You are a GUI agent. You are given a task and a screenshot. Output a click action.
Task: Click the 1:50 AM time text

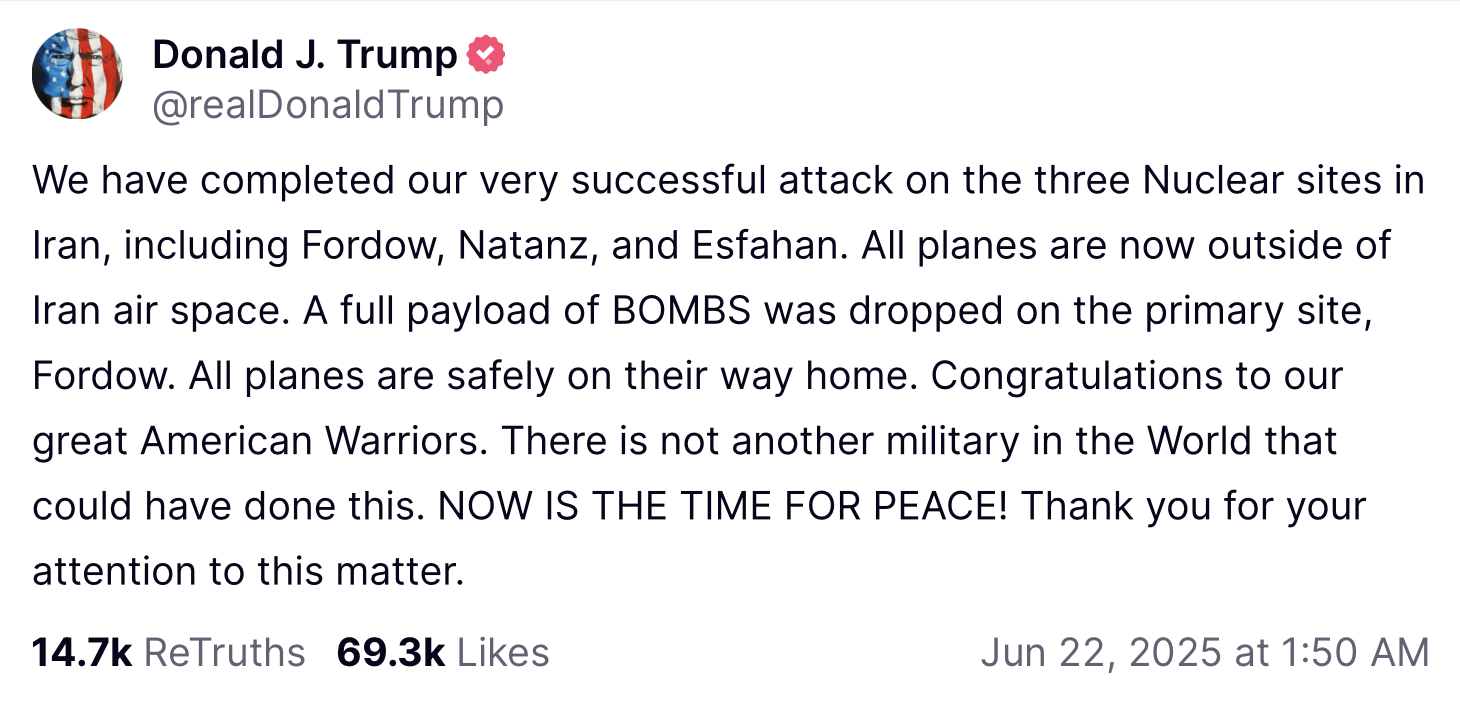coord(1354,653)
